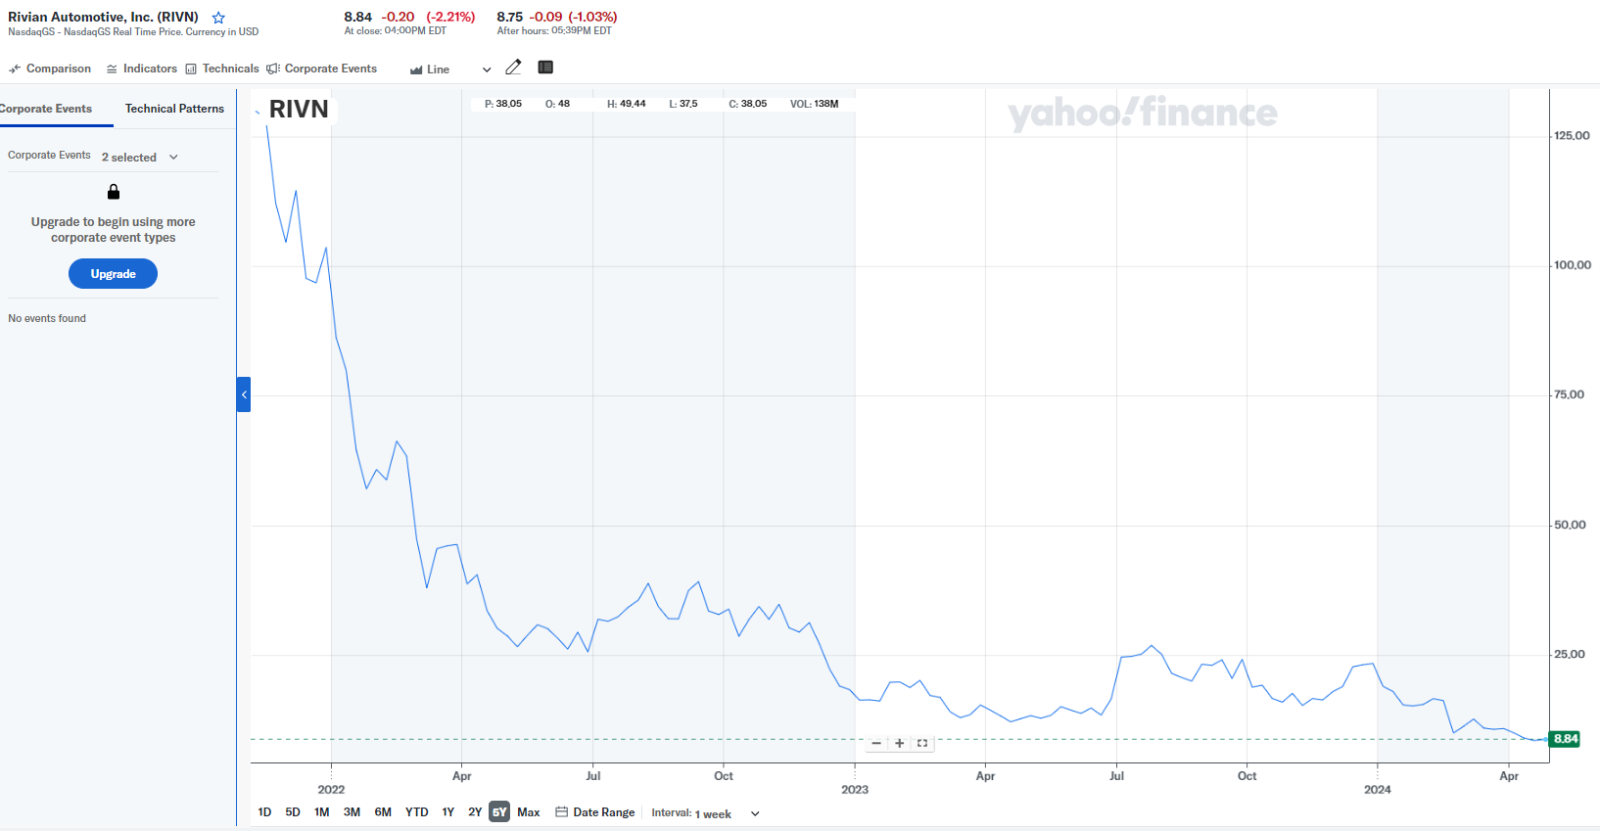Open the Technicals menu
This screenshot has height=831, width=1600.
coord(222,69)
